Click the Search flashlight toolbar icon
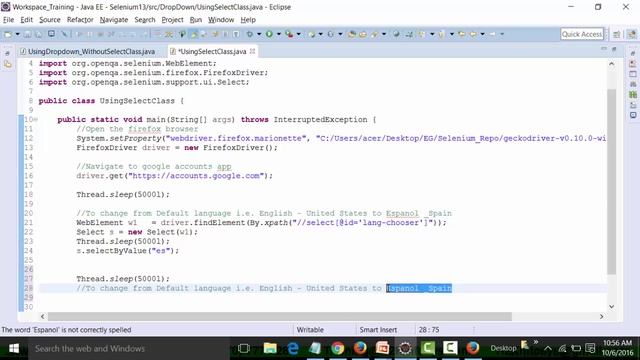Screen dimensions: 640x360 374,34
